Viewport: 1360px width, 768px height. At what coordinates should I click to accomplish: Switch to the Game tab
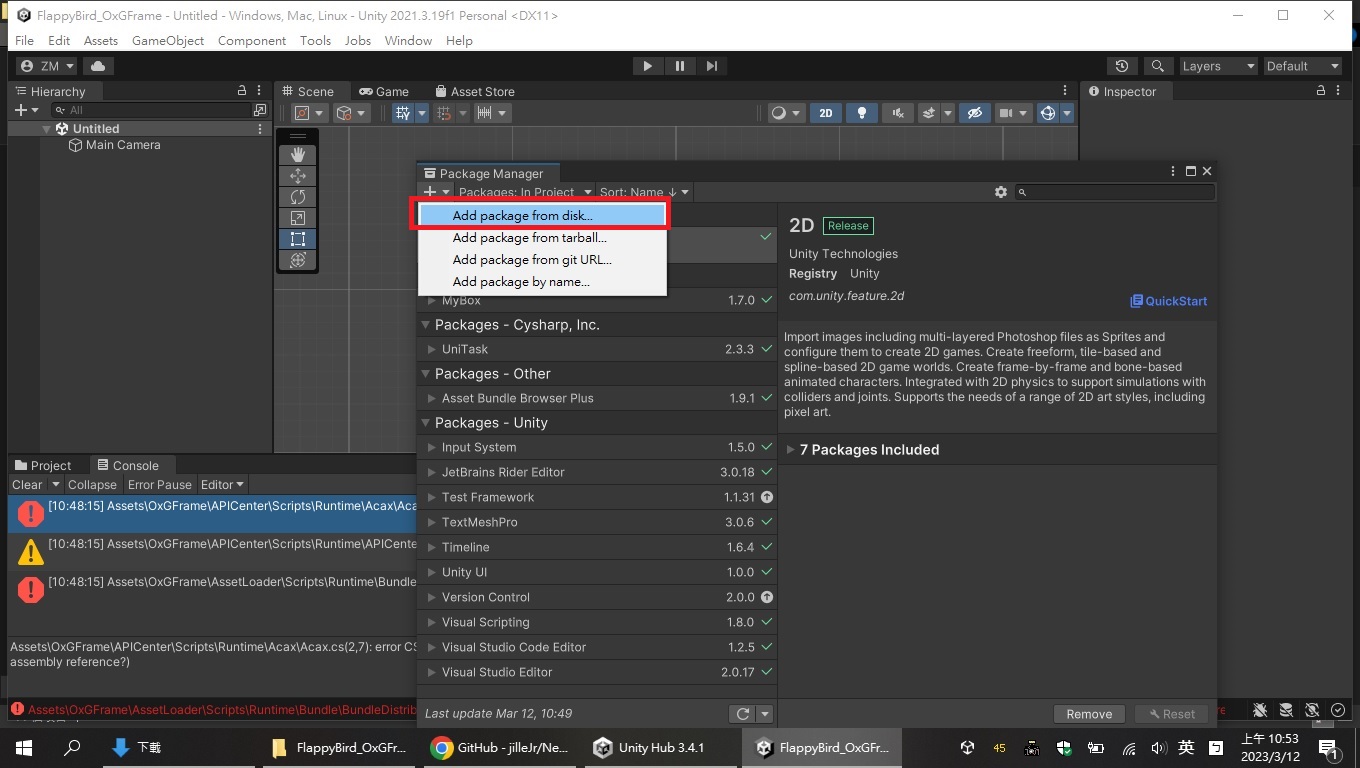tap(384, 91)
